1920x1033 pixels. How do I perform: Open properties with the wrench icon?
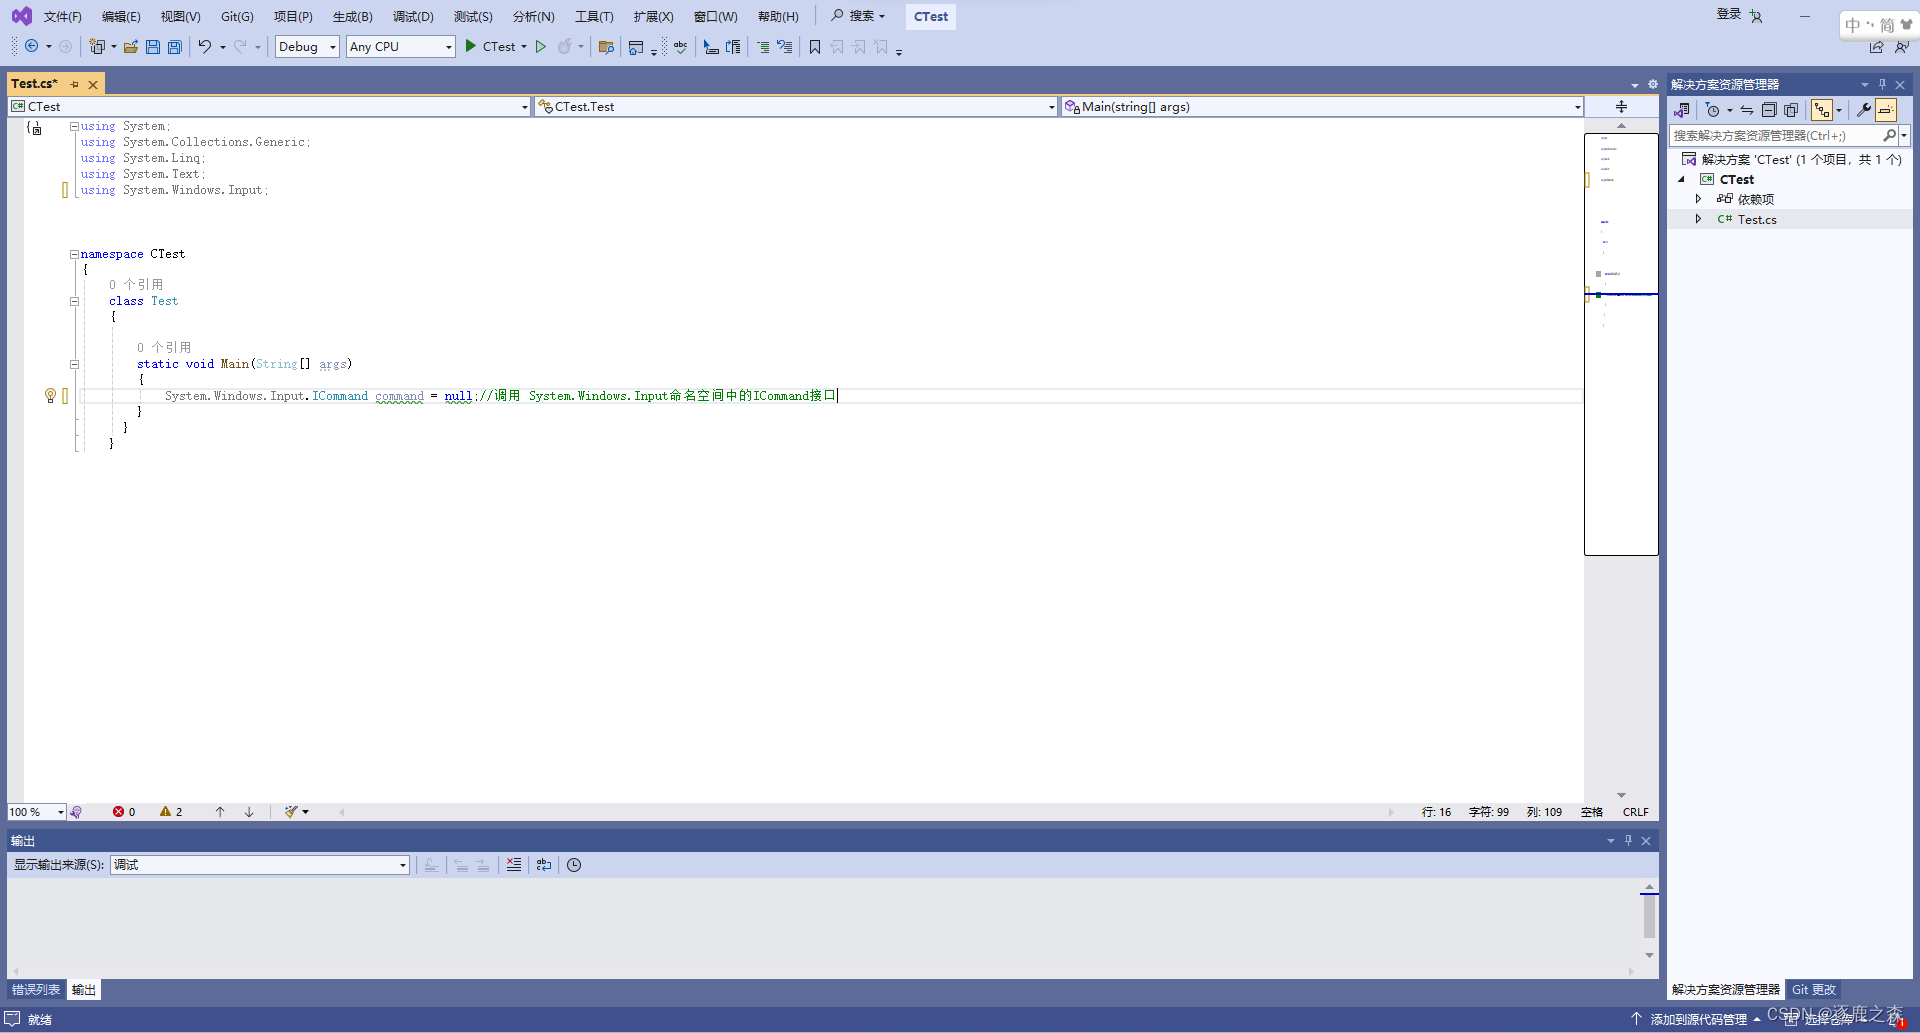click(x=1864, y=110)
